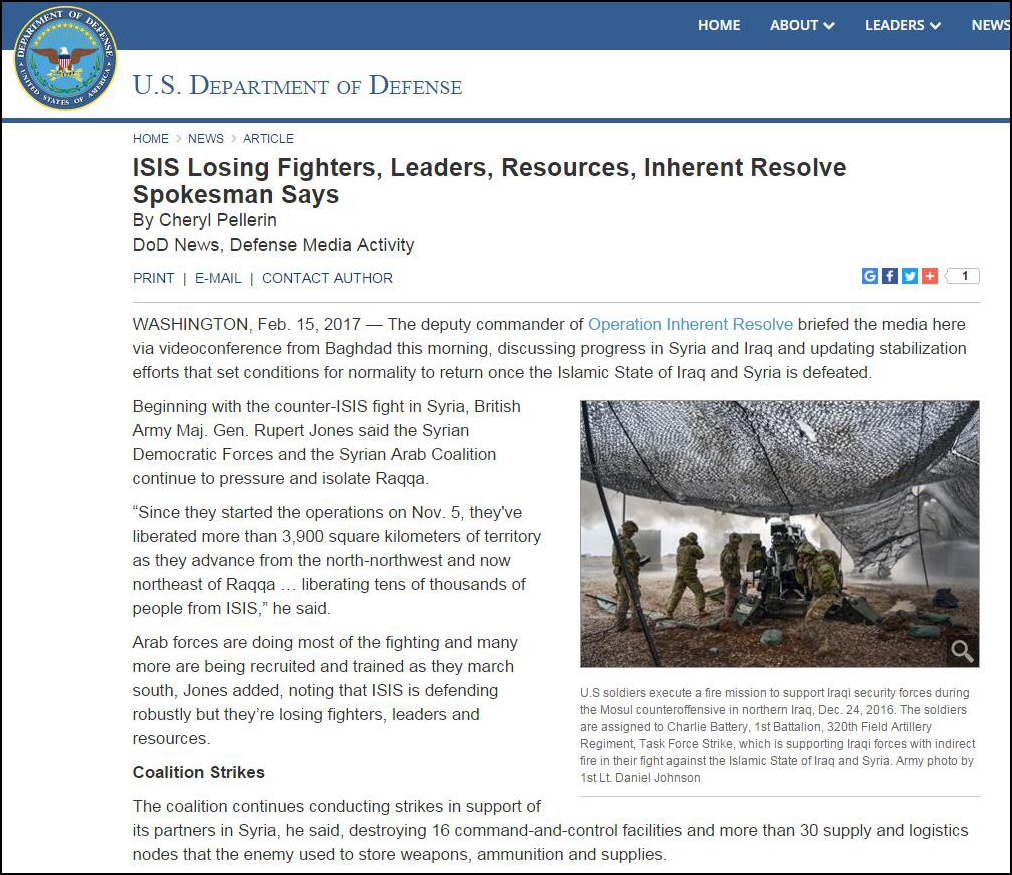Image resolution: width=1012 pixels, height=875 pixels.
Task: Go to HOME in breadcrumb trail
Action: pyautogui.click(x=150, y=139)
